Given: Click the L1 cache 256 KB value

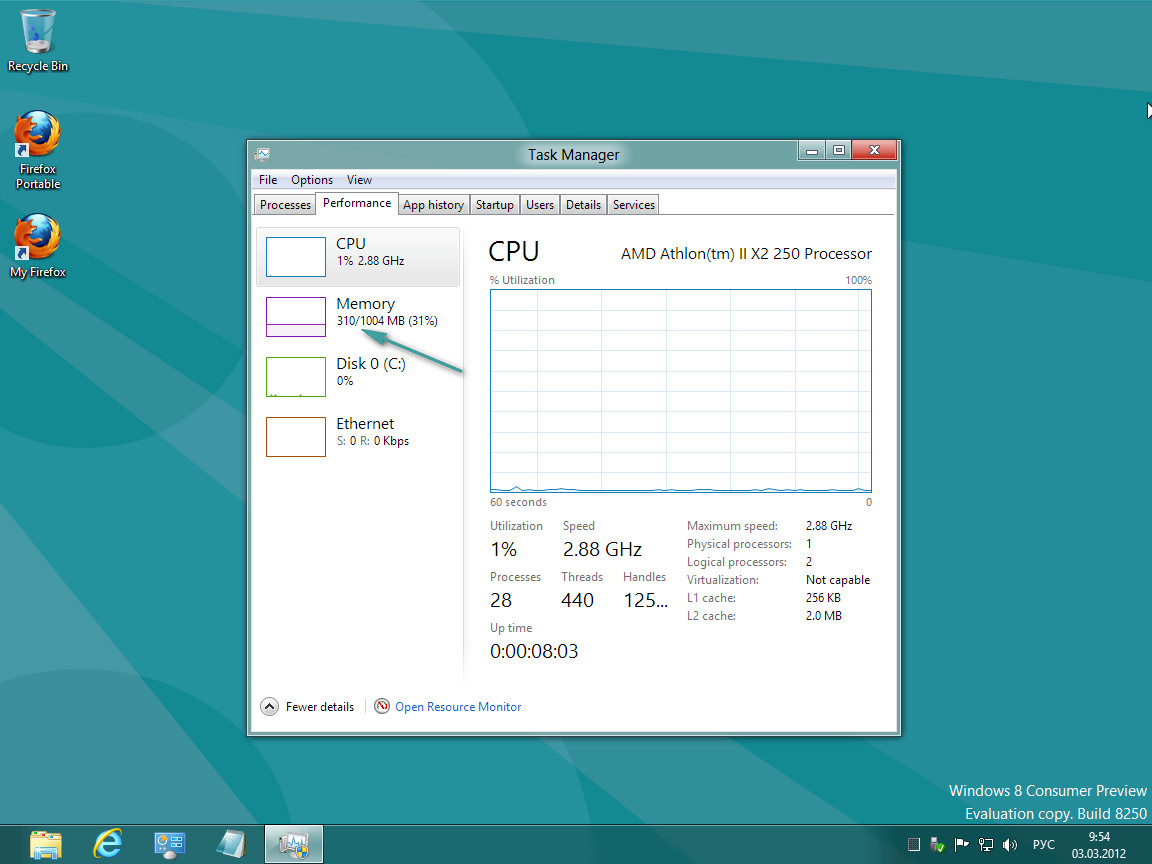Looking at the screenshot, I should click(823, 598).
